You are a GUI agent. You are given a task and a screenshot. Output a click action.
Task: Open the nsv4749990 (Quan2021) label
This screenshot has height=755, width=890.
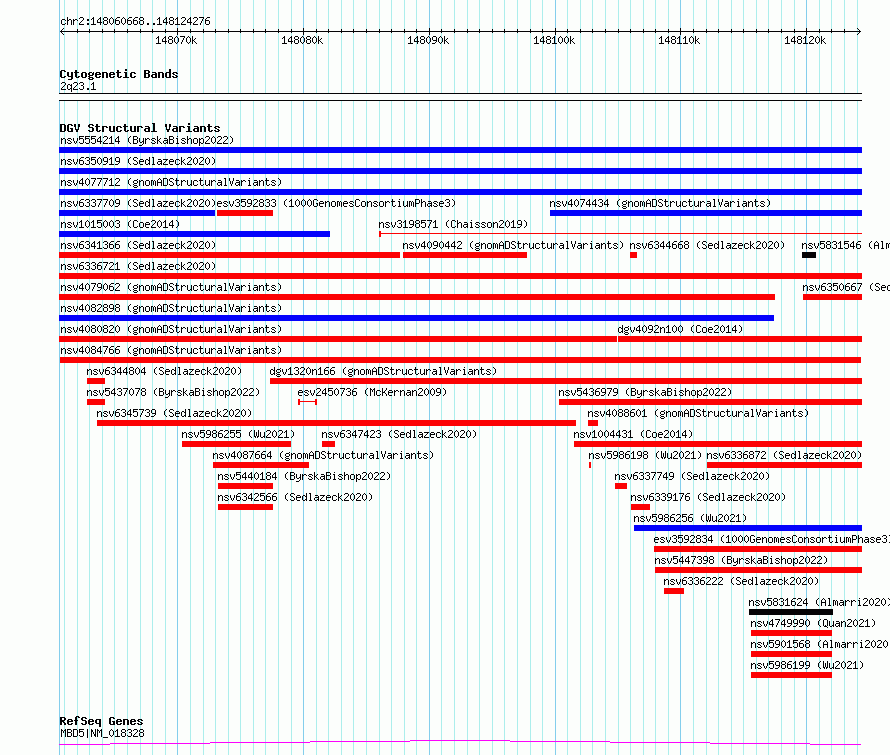coord(813,623)
